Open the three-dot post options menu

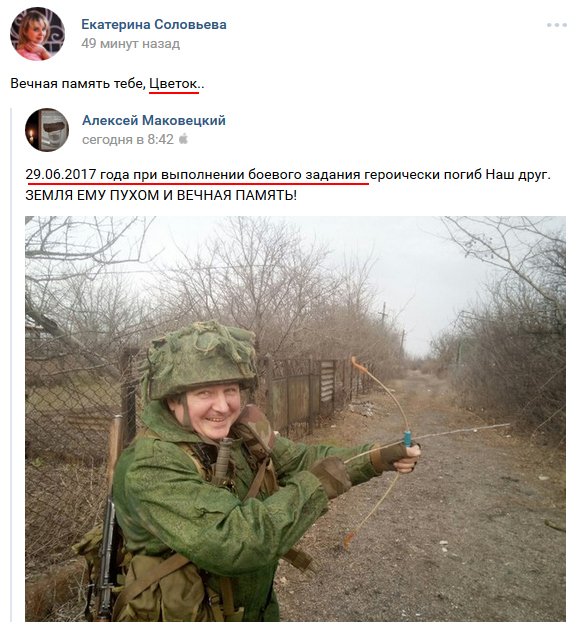point(556,25)
